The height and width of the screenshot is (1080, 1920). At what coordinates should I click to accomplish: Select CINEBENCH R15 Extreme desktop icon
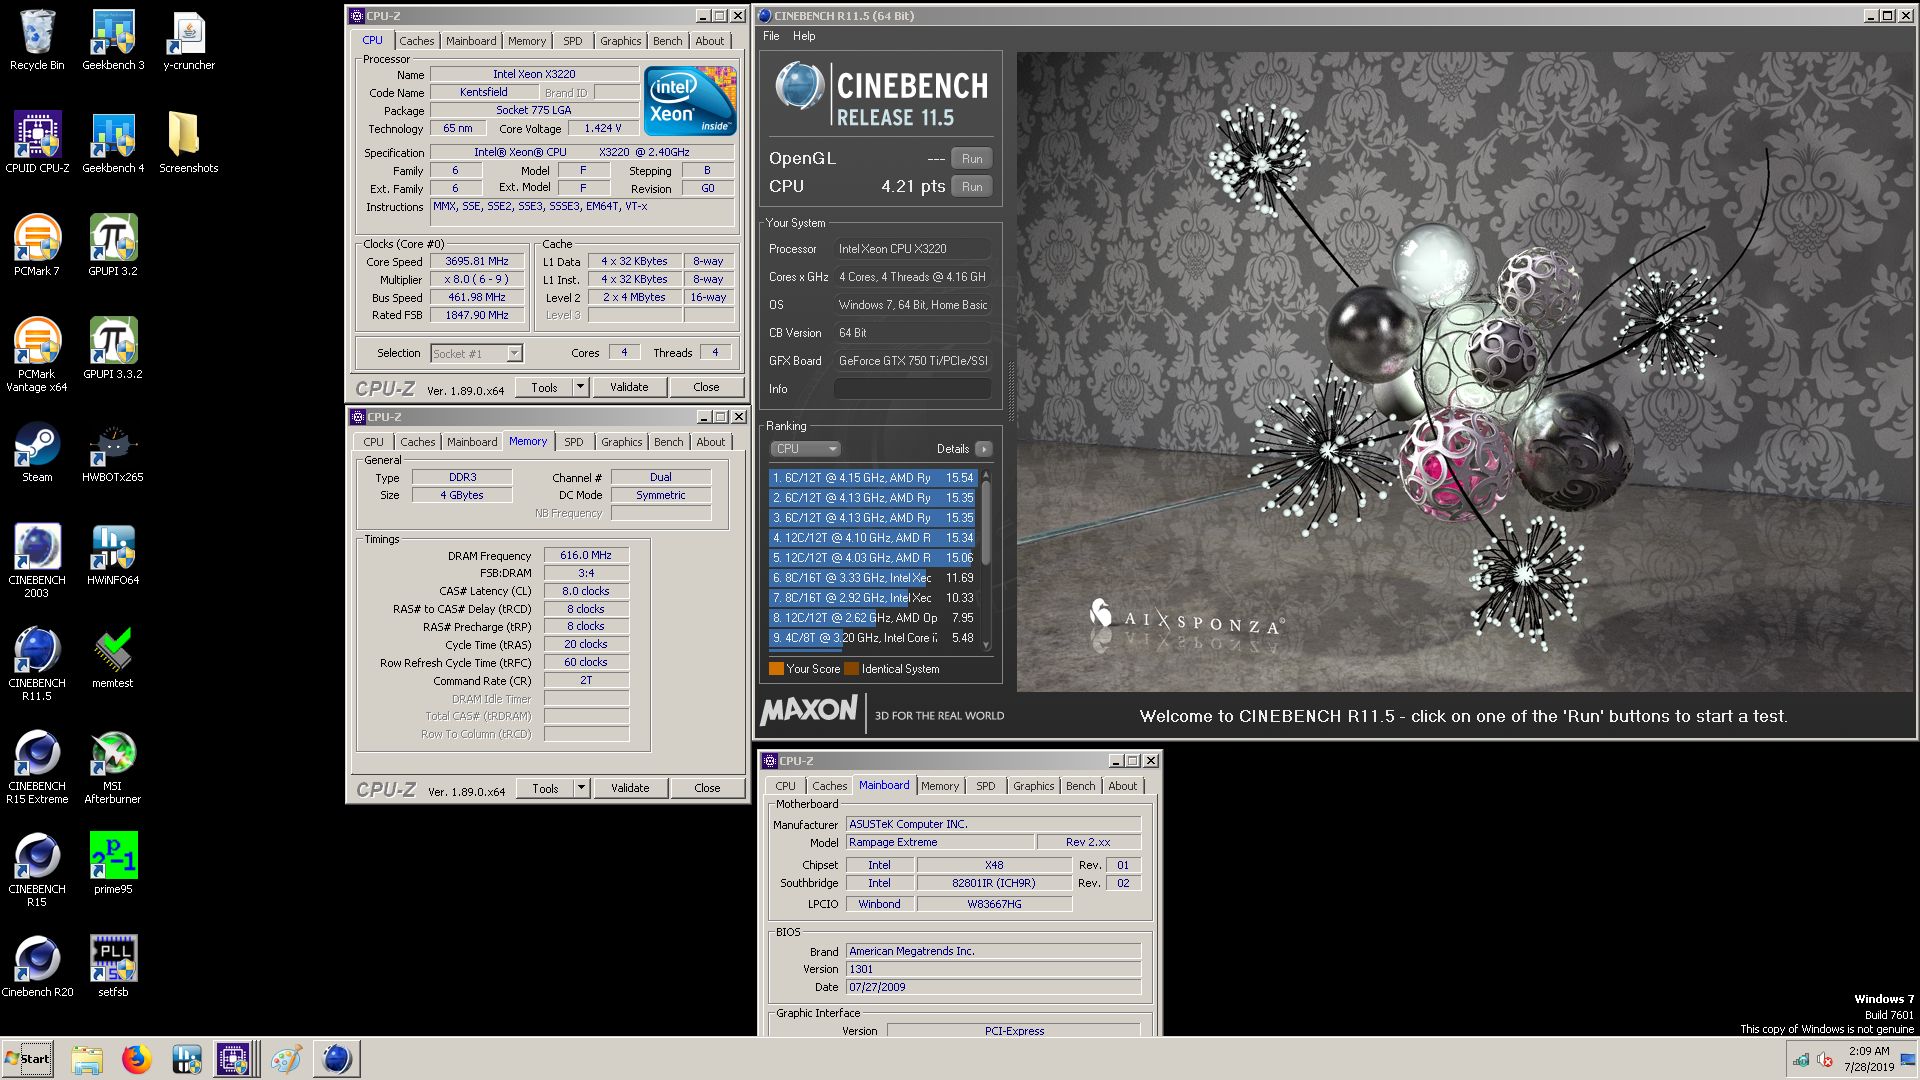click(37, 767)
